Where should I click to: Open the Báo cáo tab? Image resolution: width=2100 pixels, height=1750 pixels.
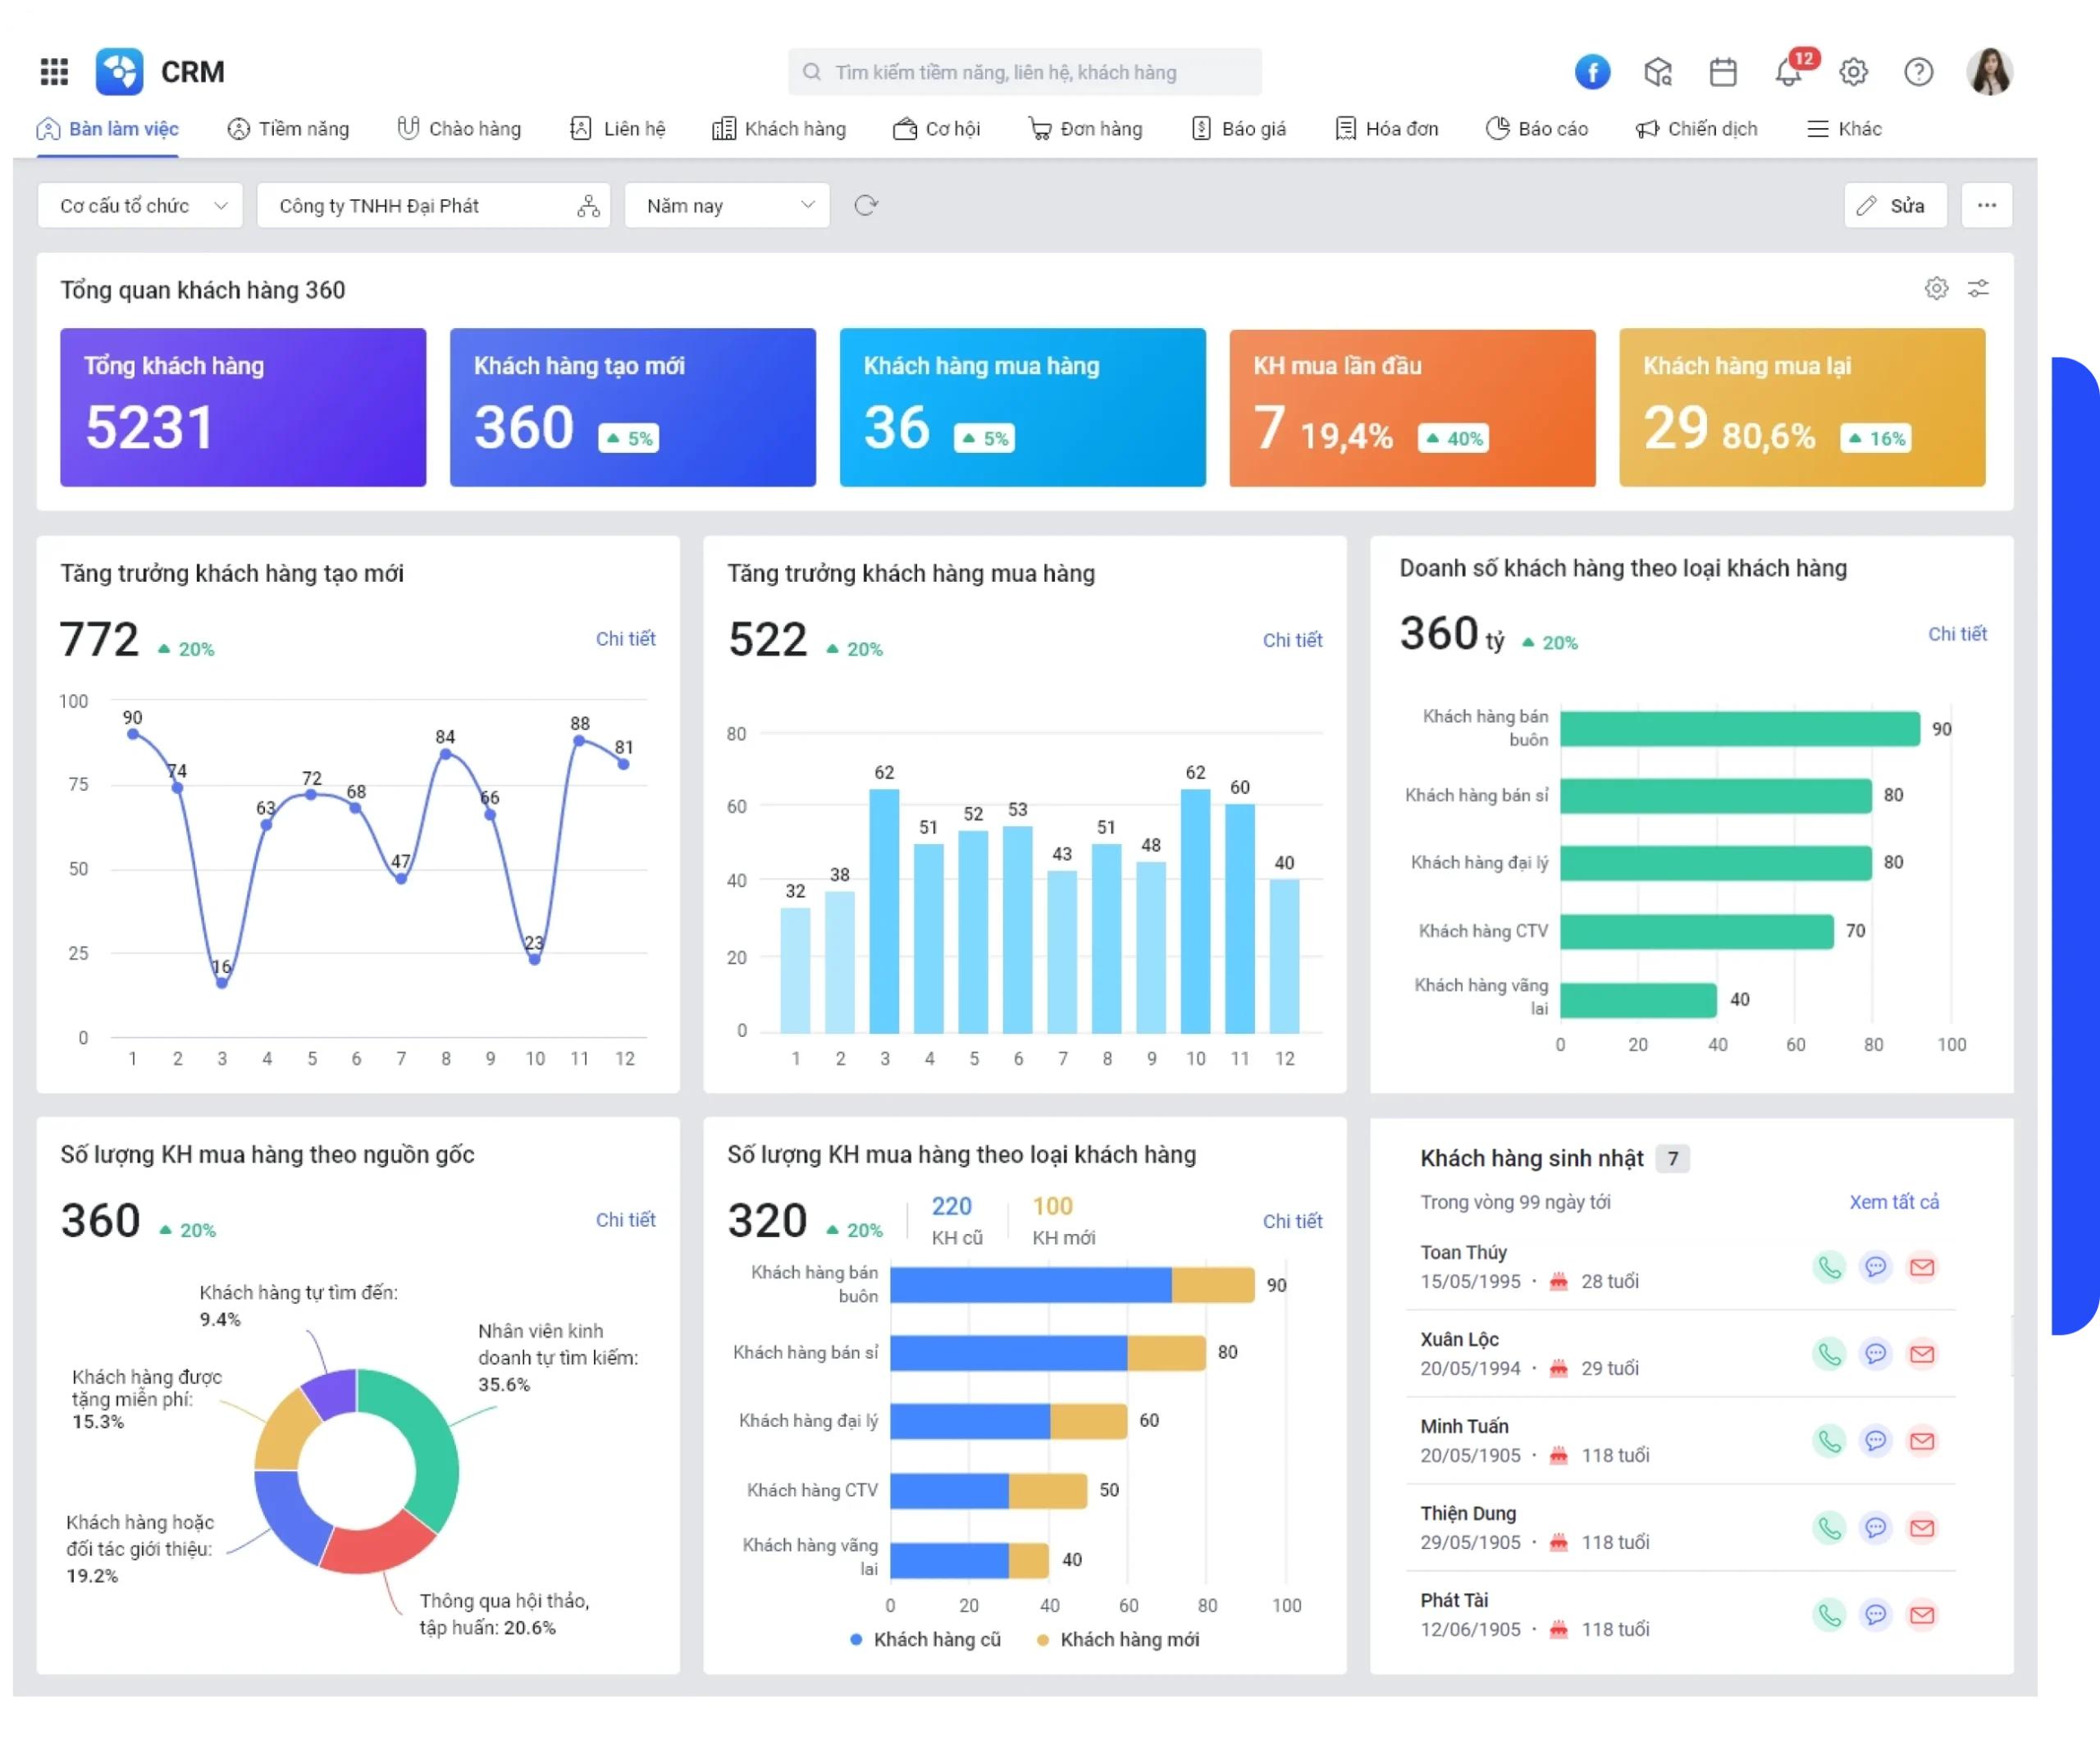click(x=1537, y=129)
